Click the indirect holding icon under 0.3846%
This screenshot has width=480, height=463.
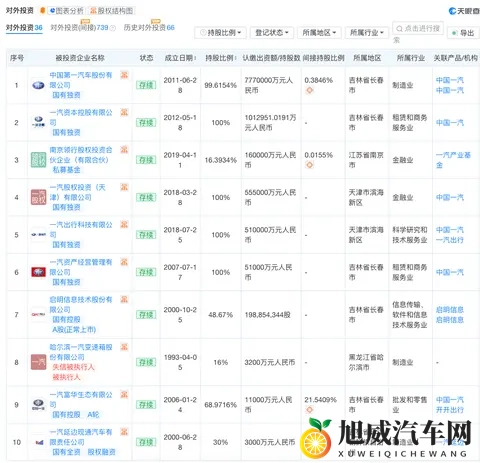pyautogui.click(x=310, y=90)
